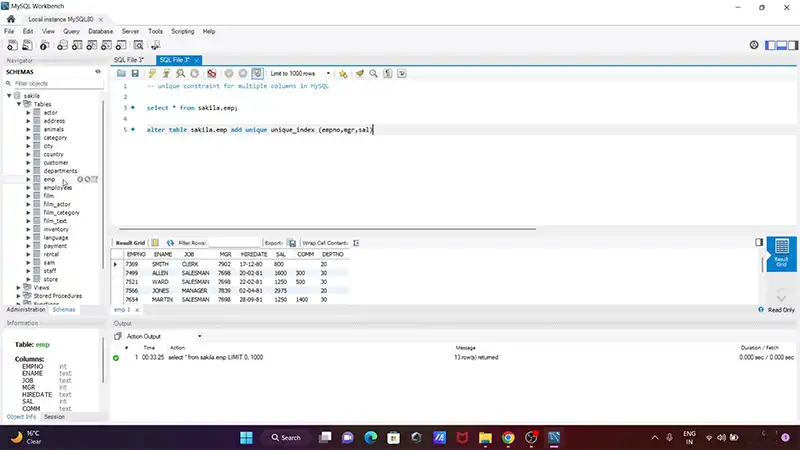Image resolution: width=800 pixels, height=450 pixels.
Task: Toggle the bottom output panel visibility
Action: click(782, 45)
